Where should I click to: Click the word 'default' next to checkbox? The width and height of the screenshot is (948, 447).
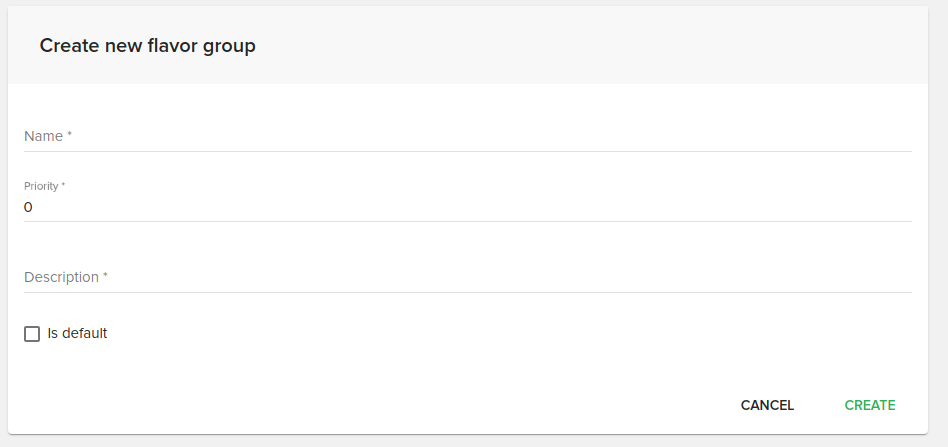pos(84,333)
